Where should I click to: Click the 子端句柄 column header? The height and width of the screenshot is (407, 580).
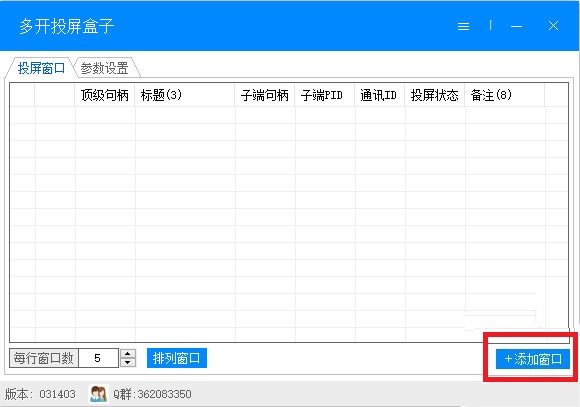[x=265, y=95]
